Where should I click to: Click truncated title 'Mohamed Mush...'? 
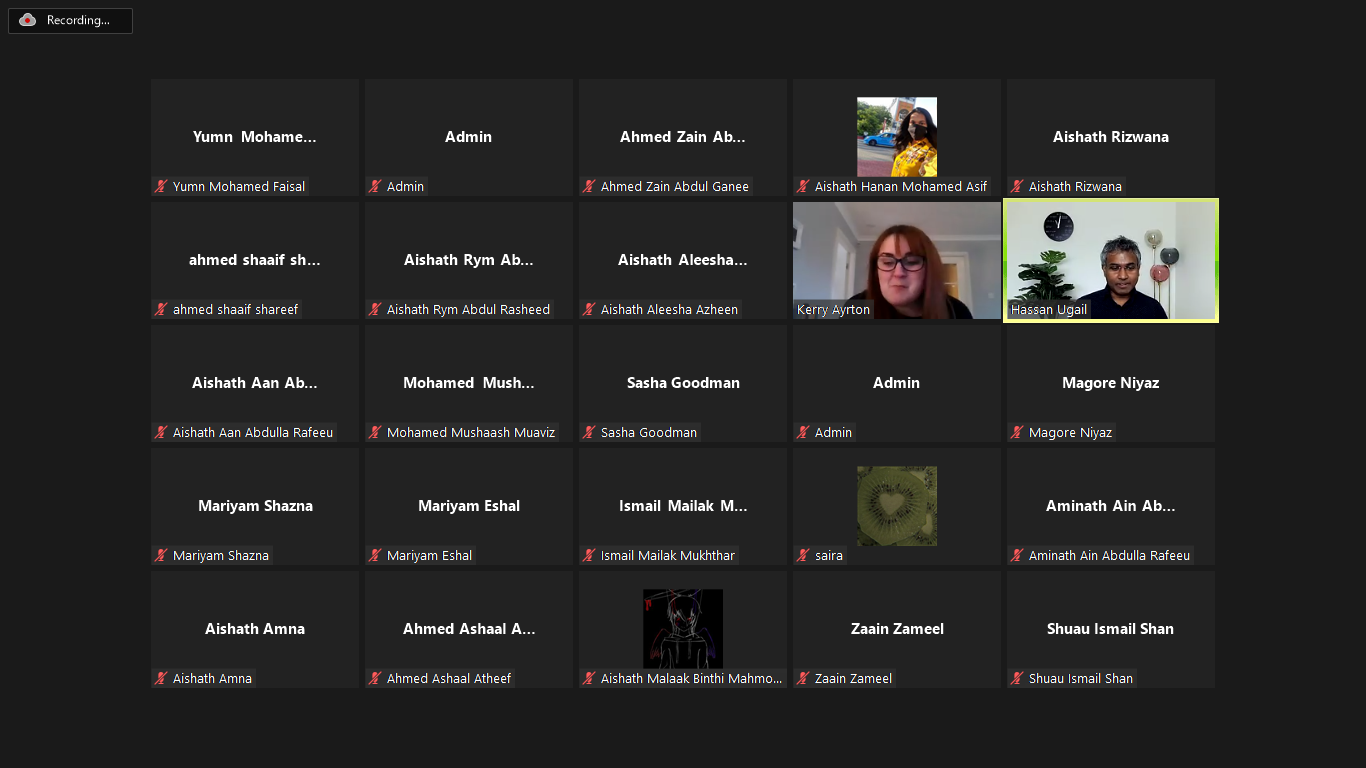(x=469, y=383)
